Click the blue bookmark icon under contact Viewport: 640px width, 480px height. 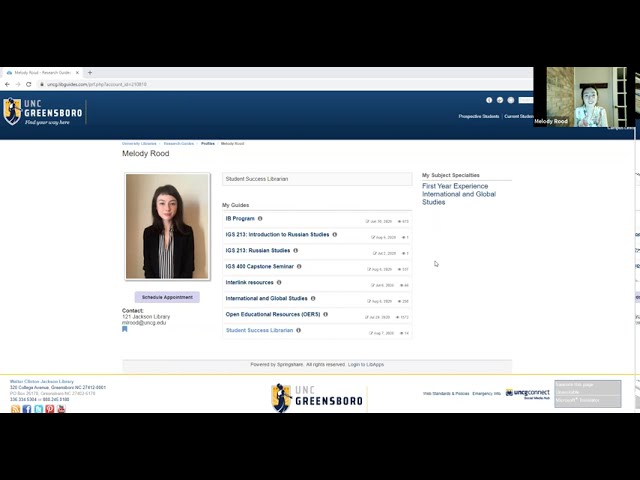click(124, 329)
